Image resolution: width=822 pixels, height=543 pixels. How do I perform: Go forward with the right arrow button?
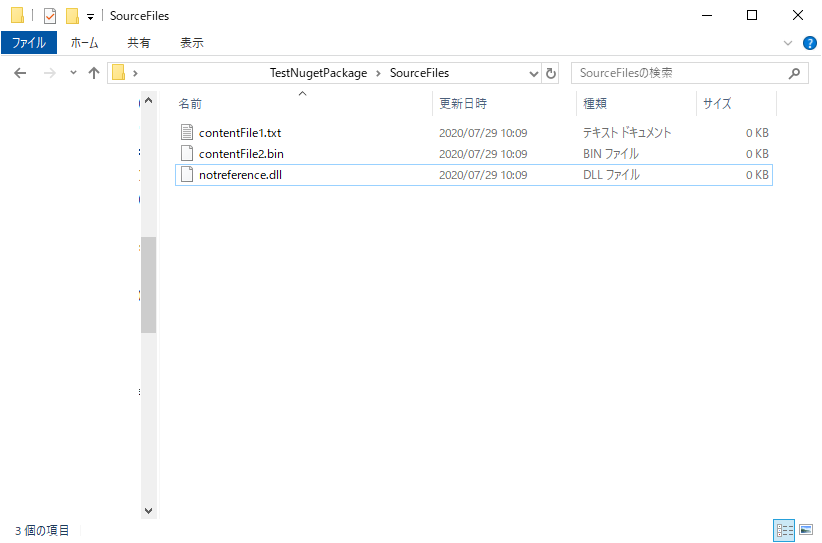click(50, 73)
